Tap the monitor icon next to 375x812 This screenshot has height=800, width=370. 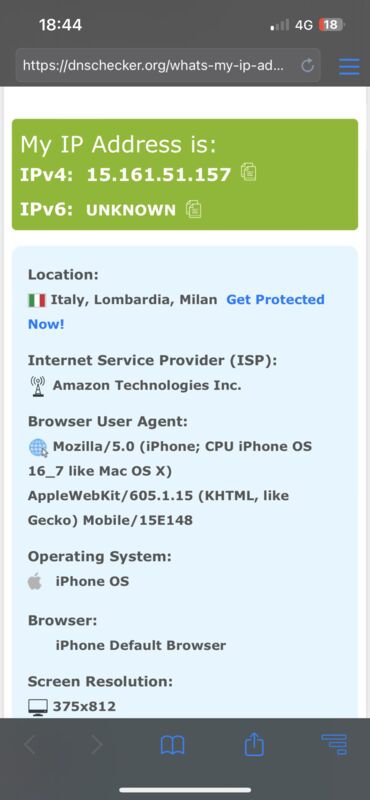[x=38, y=707]
